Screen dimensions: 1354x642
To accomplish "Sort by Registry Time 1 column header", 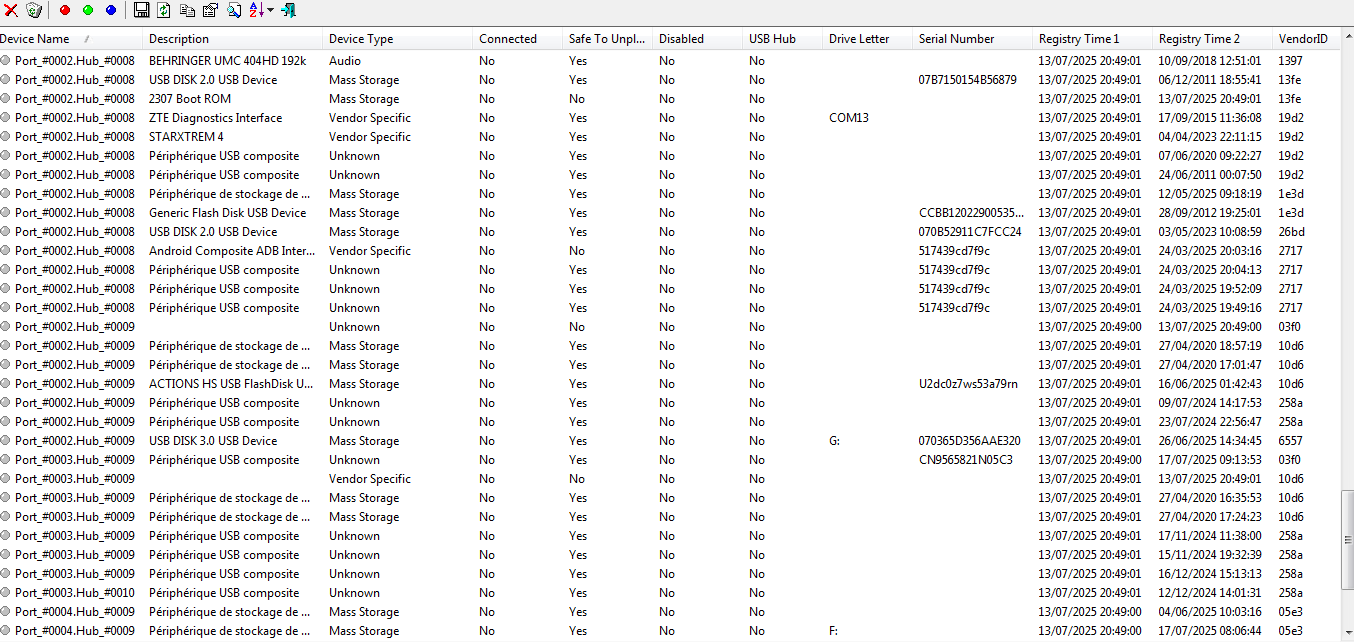I will tap(1093, 39).
